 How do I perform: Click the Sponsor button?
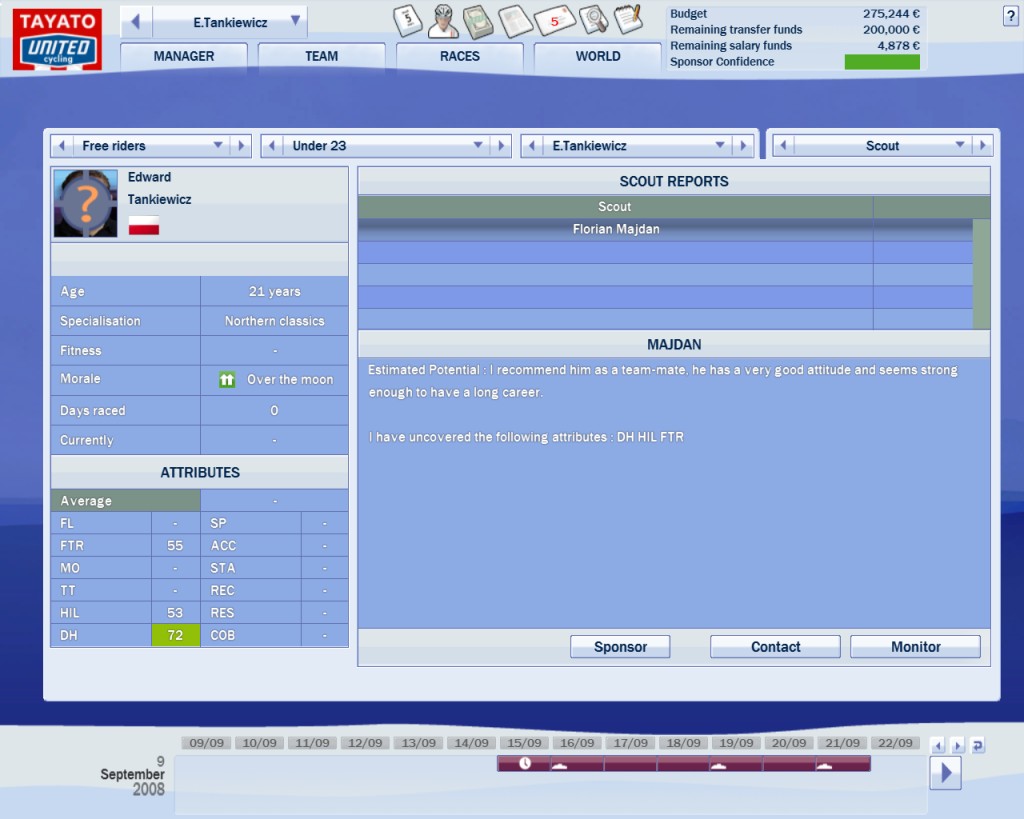(x=620, y=647)
